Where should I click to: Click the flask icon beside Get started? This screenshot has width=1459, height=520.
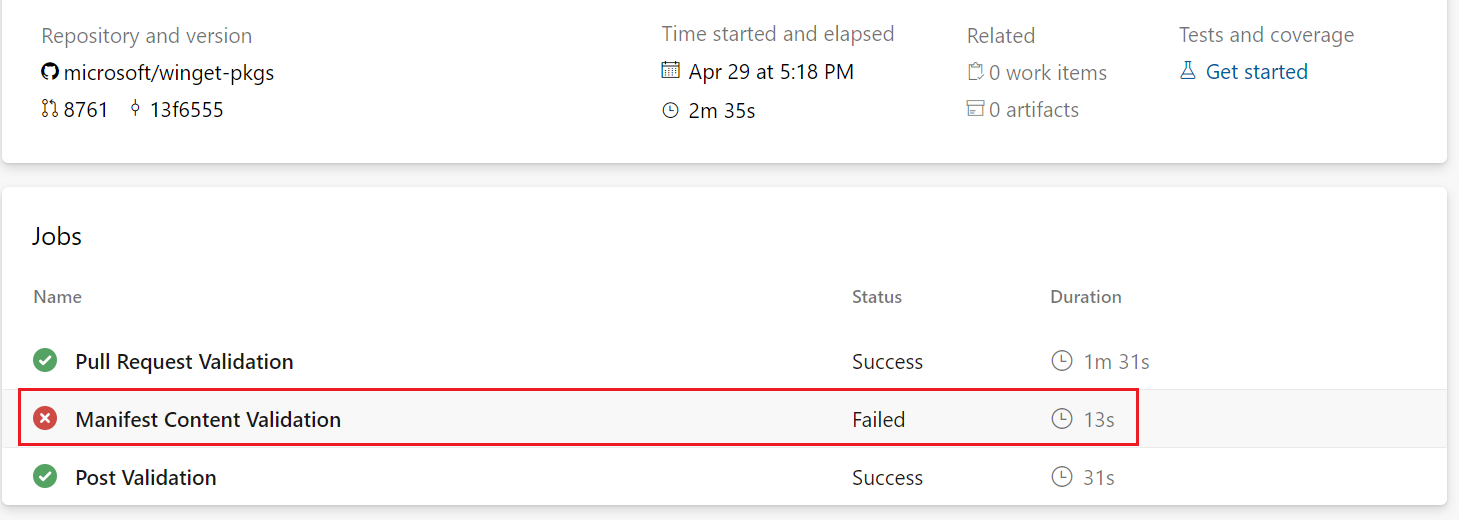point(1188,72)
